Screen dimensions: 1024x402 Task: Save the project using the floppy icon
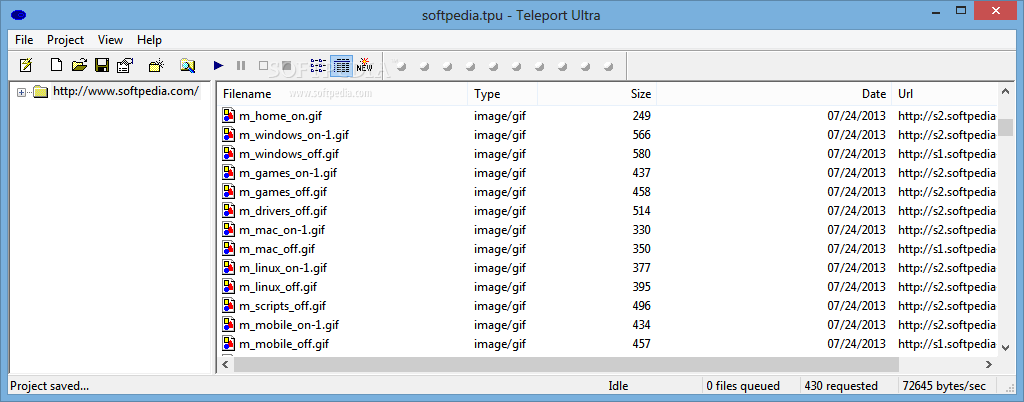click(x=101, y=65)
